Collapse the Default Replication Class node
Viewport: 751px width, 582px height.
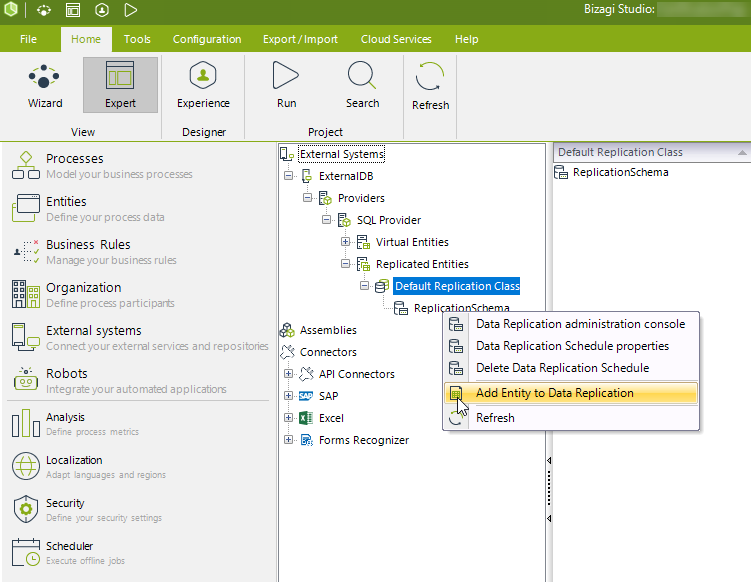[x=364, y=285]
